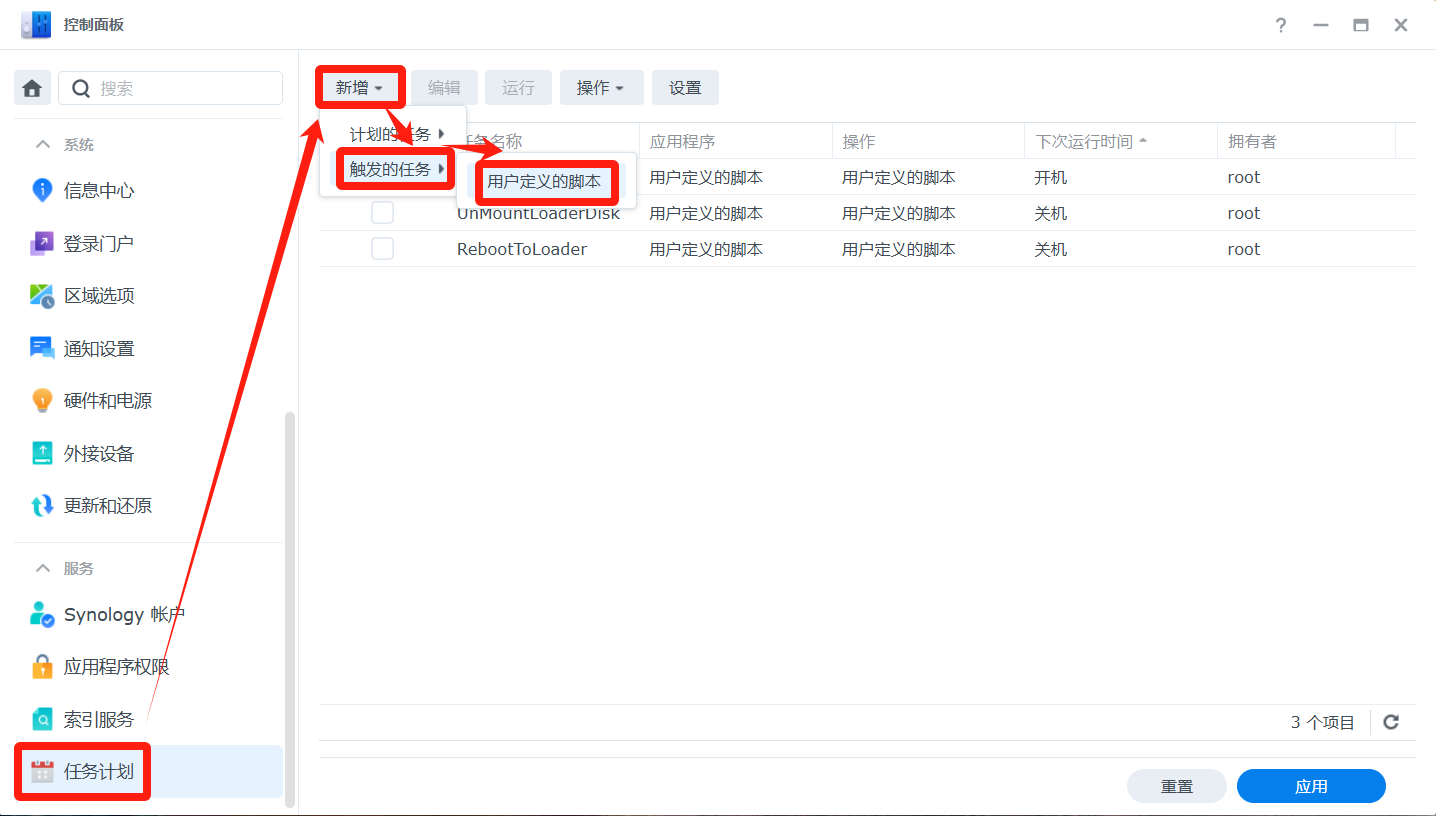Open 硬件和电源 hardware and power icon
Screen dimensions: 1436x816
pyautogui.click(x=42, y=401)
